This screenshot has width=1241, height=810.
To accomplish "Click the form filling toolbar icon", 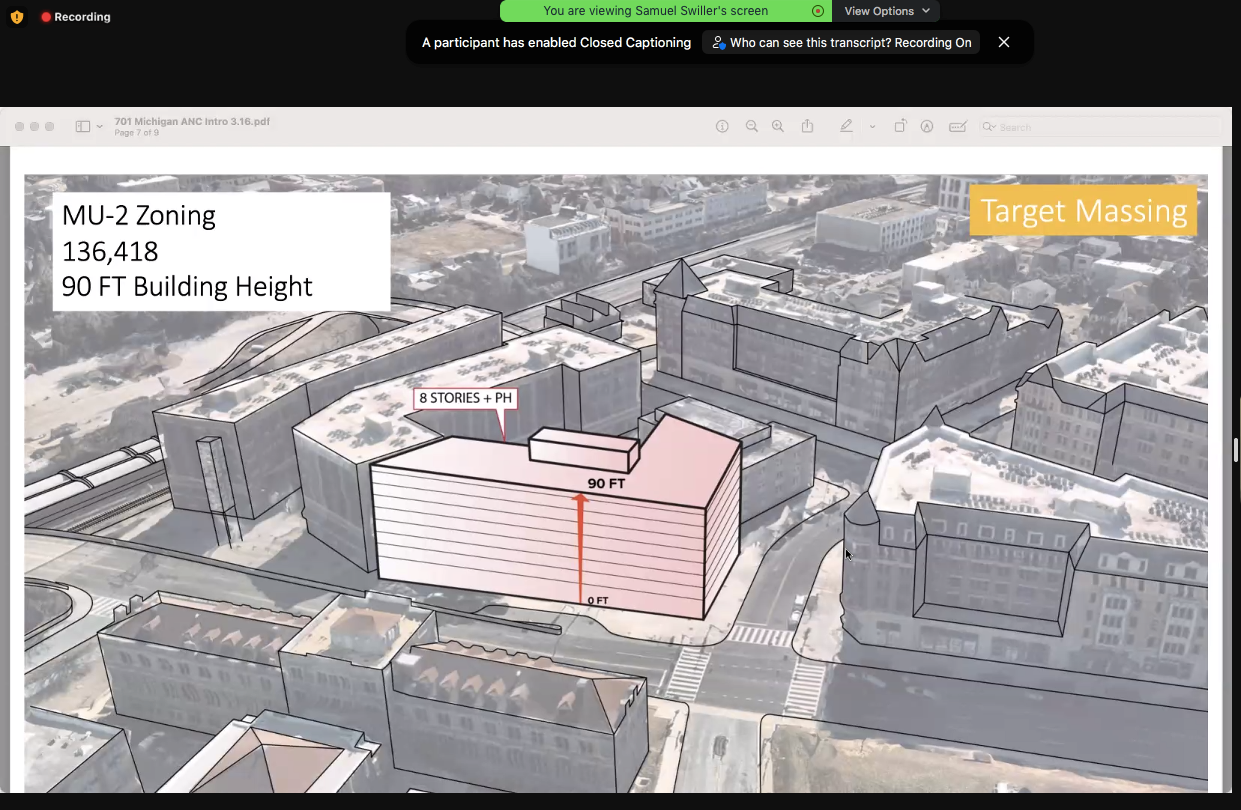I will click(957, 127).
